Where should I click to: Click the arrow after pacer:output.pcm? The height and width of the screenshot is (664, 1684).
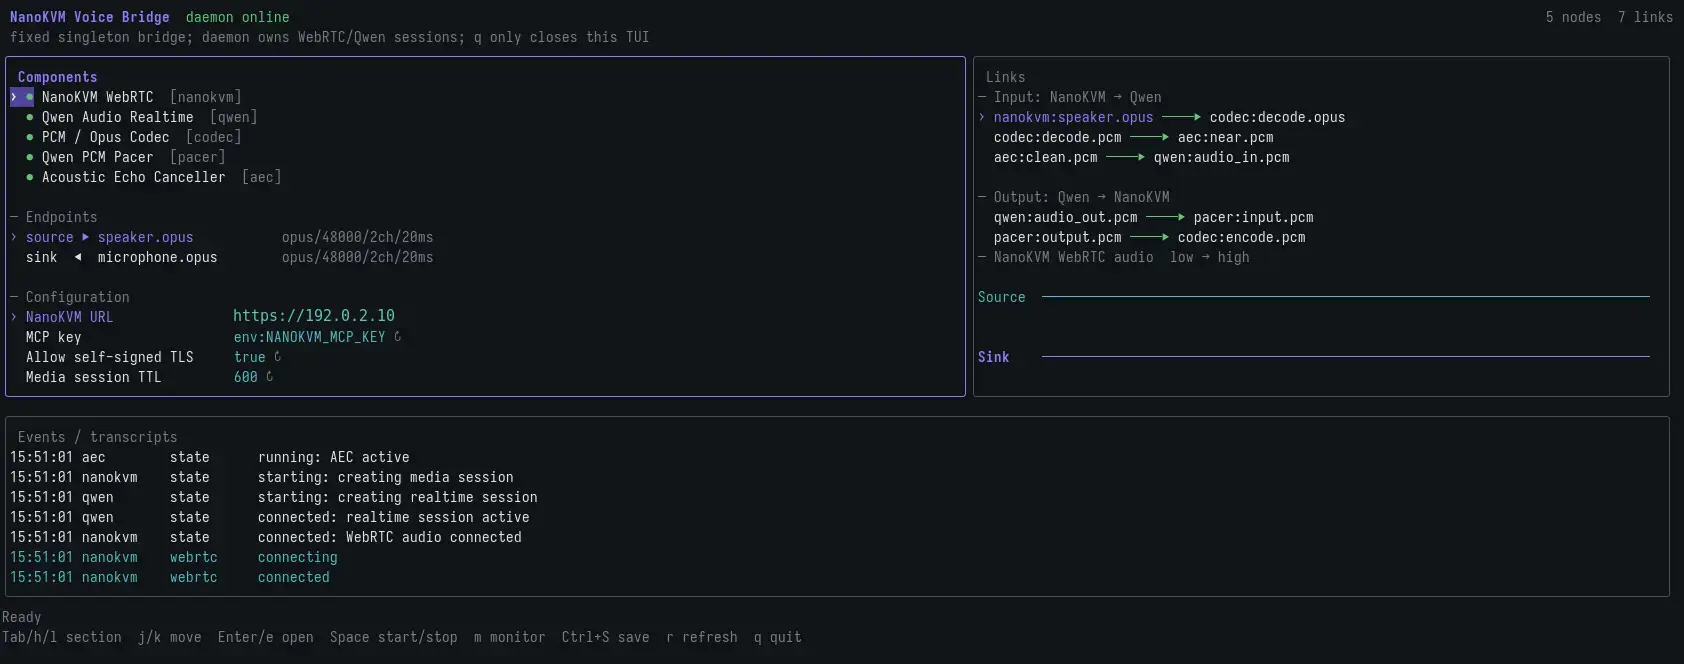[1149, 237]
